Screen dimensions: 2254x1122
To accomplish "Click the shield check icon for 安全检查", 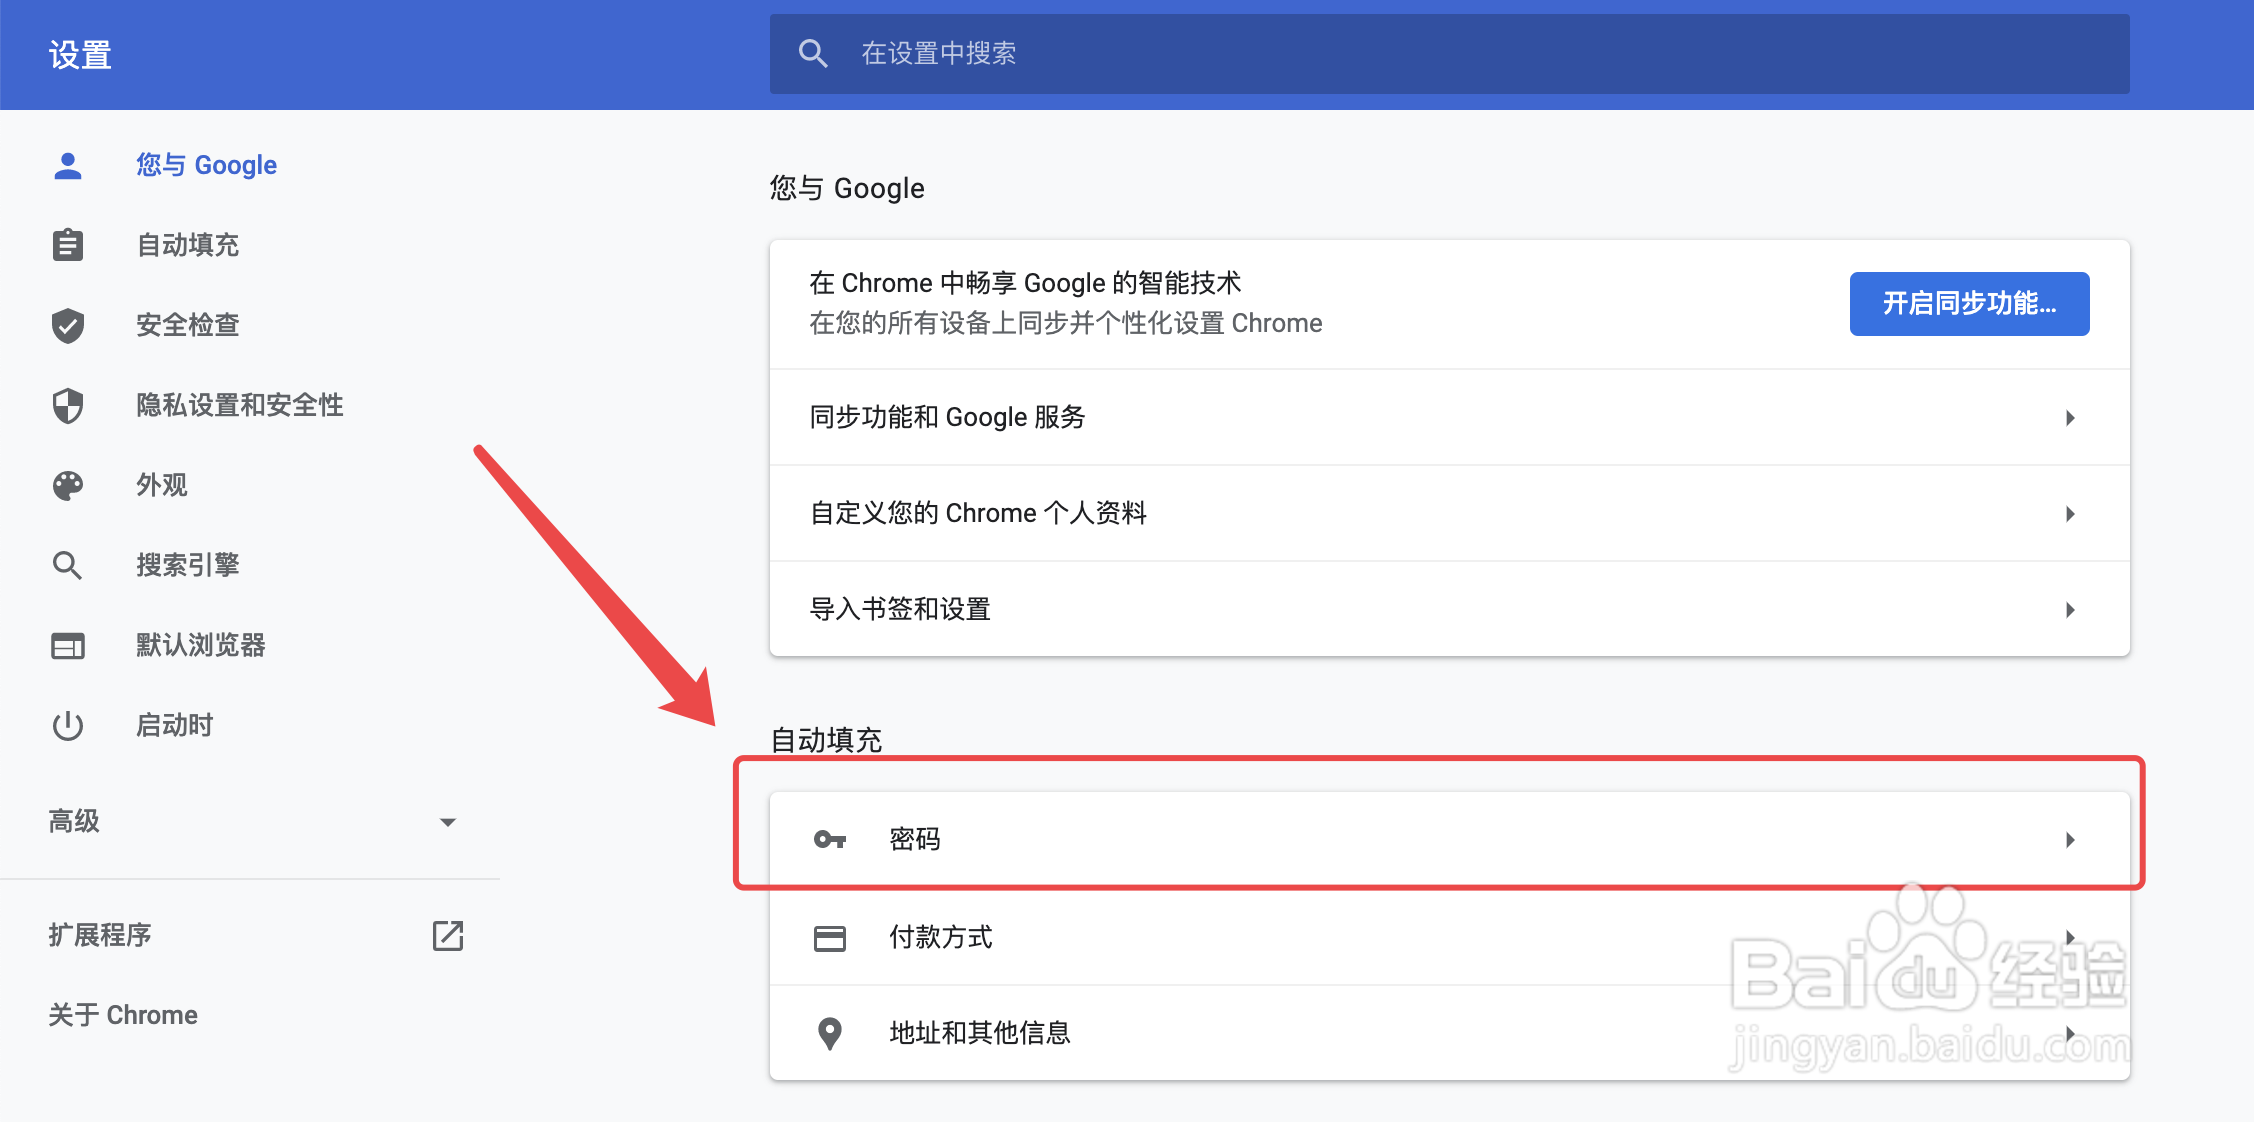I will pyautogui.click(x=68, y=325).
